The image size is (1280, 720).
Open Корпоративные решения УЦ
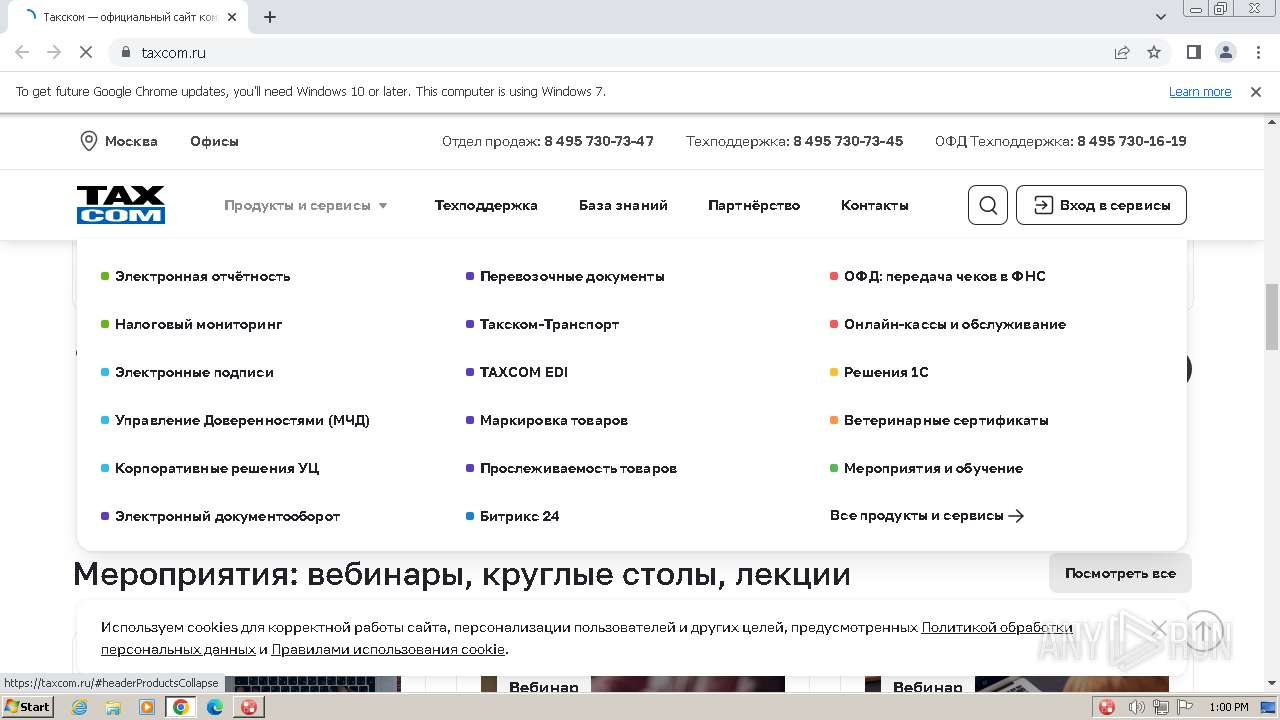[217, 468]
